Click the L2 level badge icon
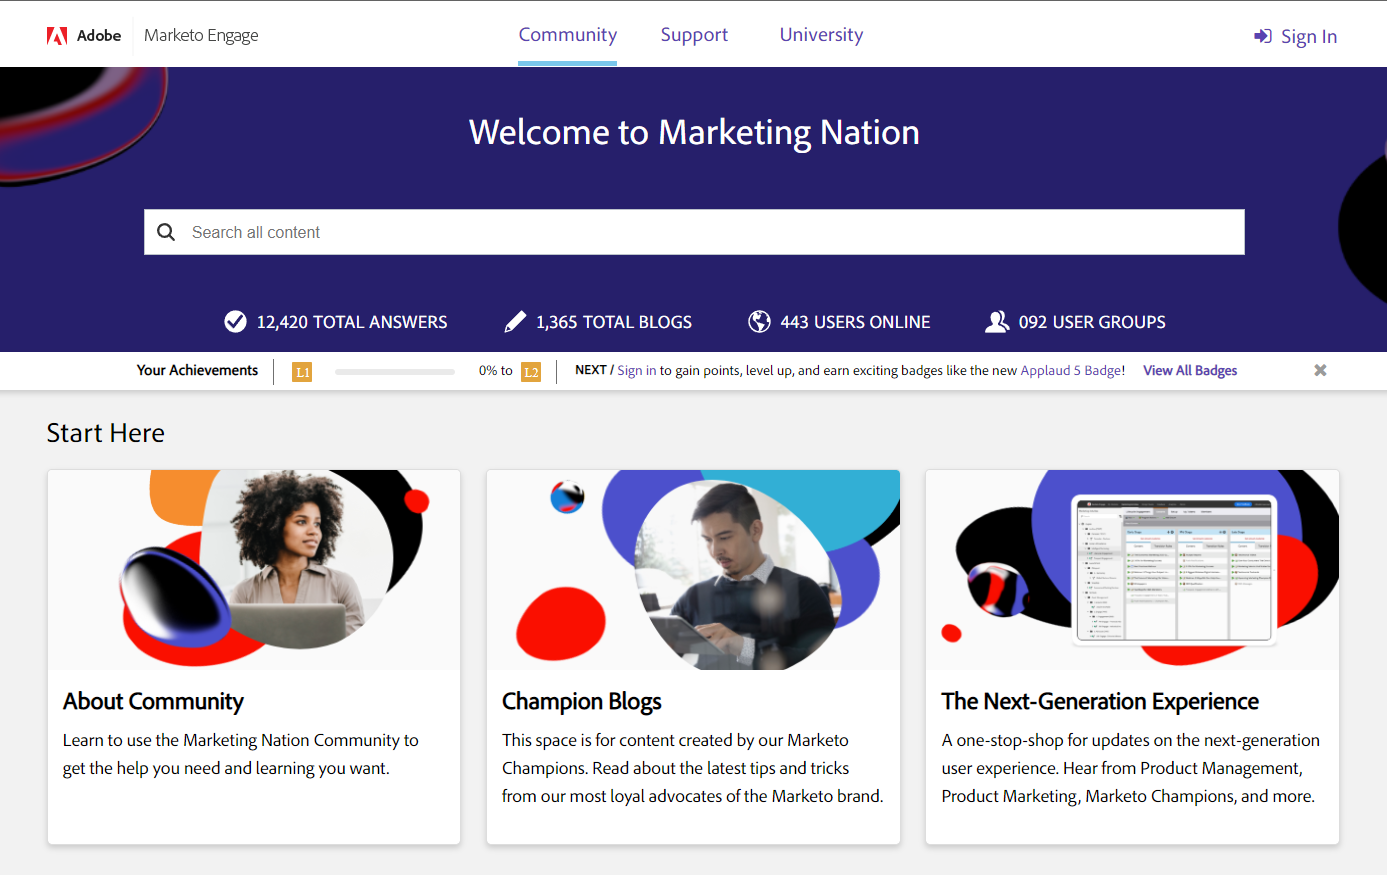The image size is (1387, 875). 531,372
